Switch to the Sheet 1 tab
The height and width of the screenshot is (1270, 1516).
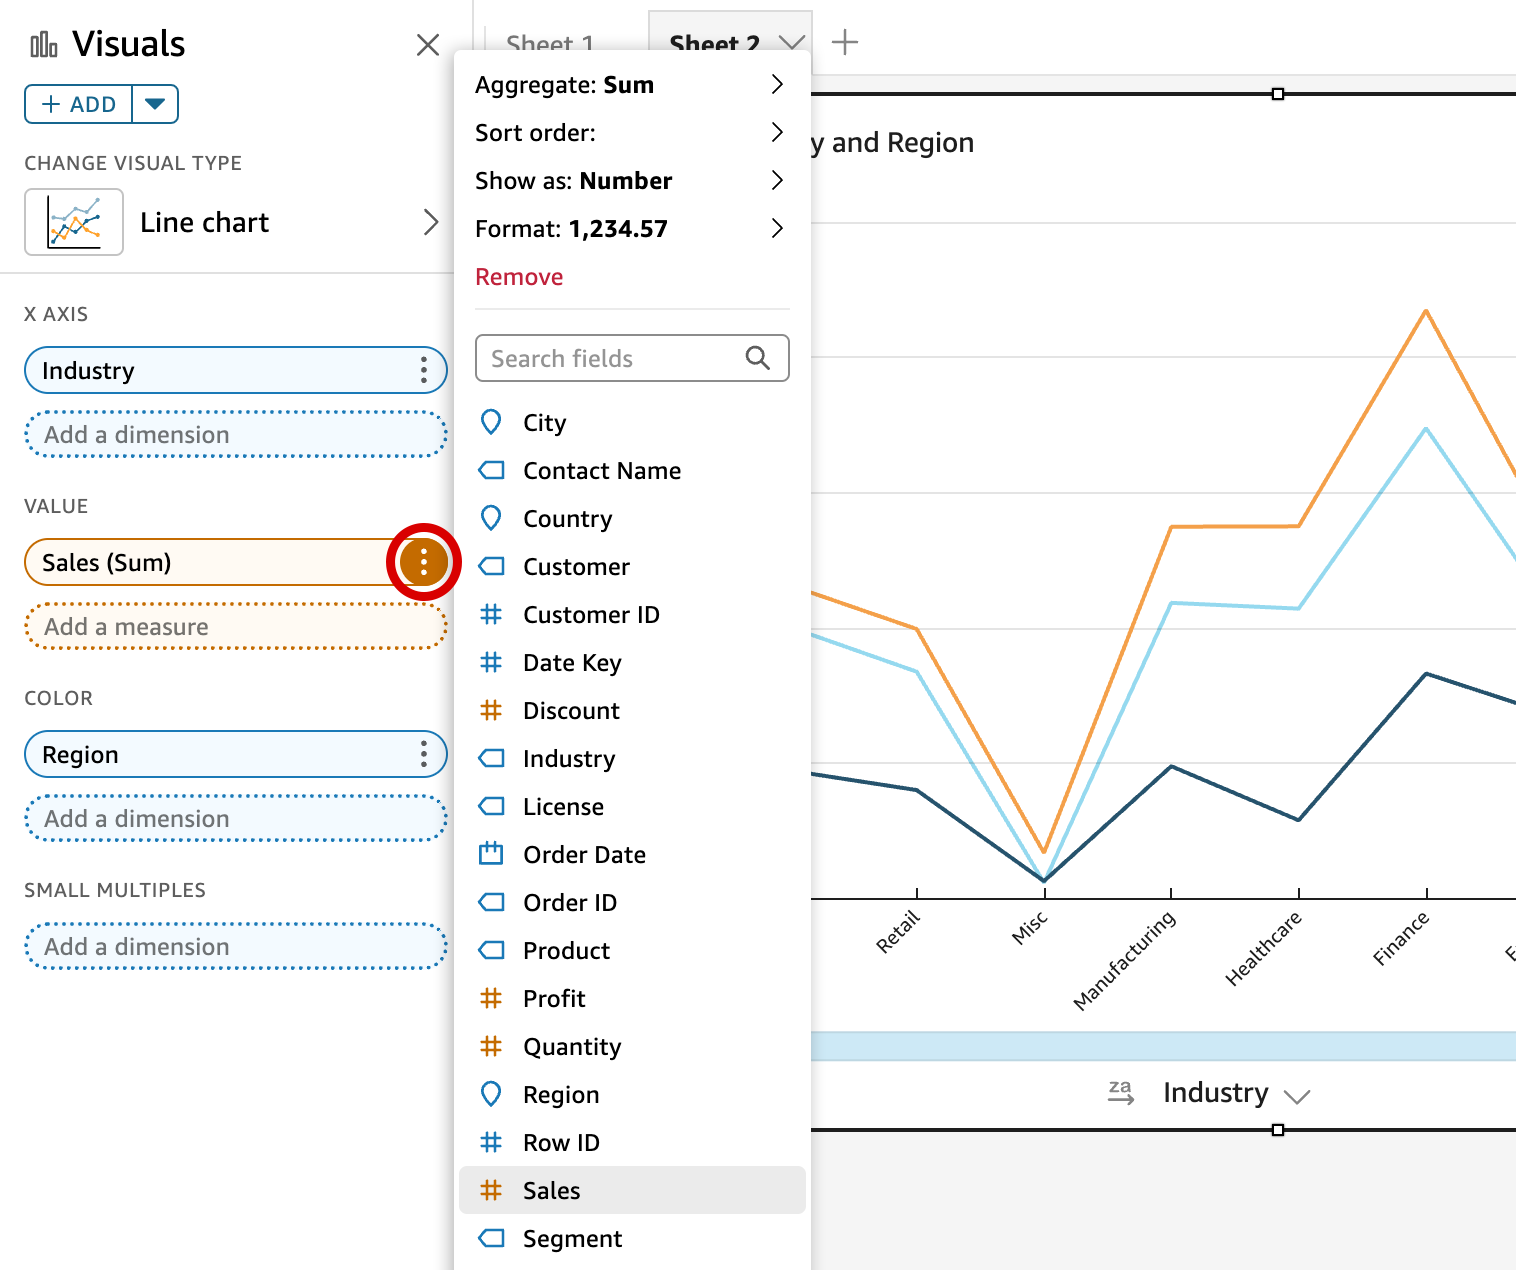coord(551,44)
